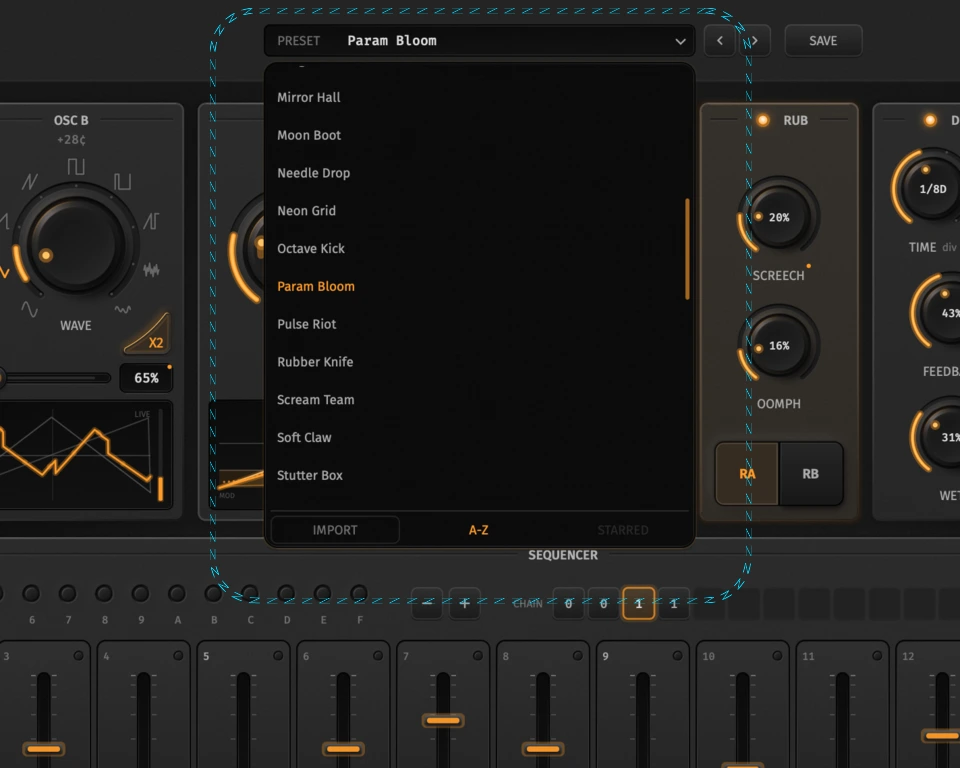Select the wobbly irregular wave icon near X2
This screenshot has height=768, width=960.
click(x=122, y=309)
